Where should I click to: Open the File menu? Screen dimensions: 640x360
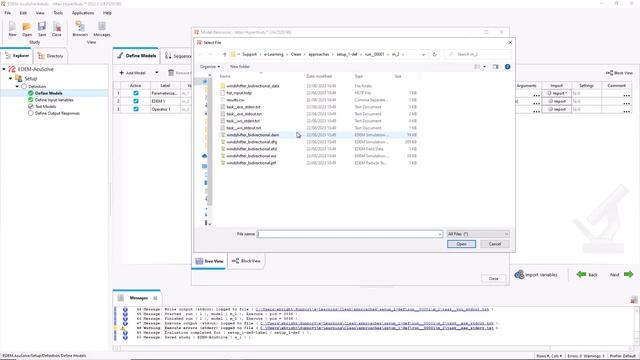point(8,13)
